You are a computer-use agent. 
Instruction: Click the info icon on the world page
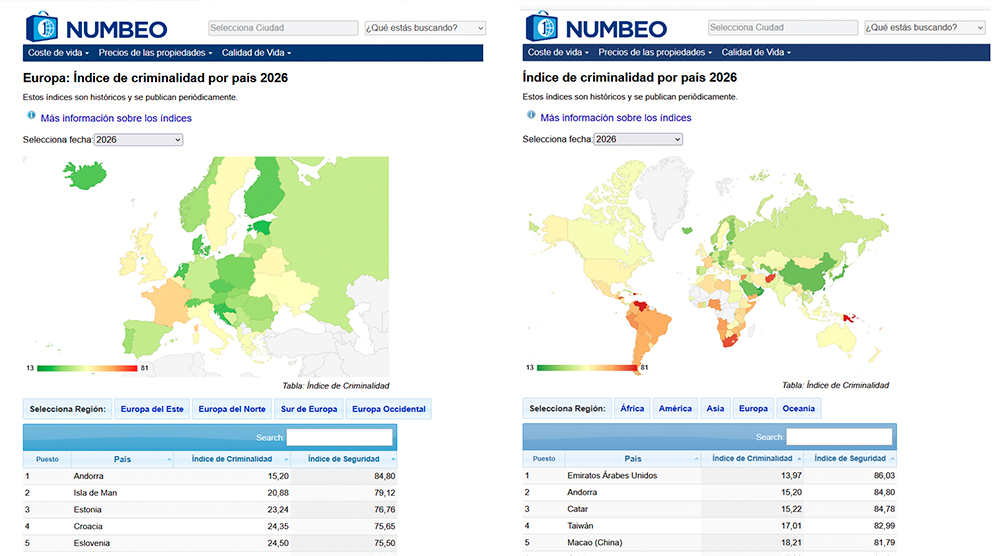(531, 116)
